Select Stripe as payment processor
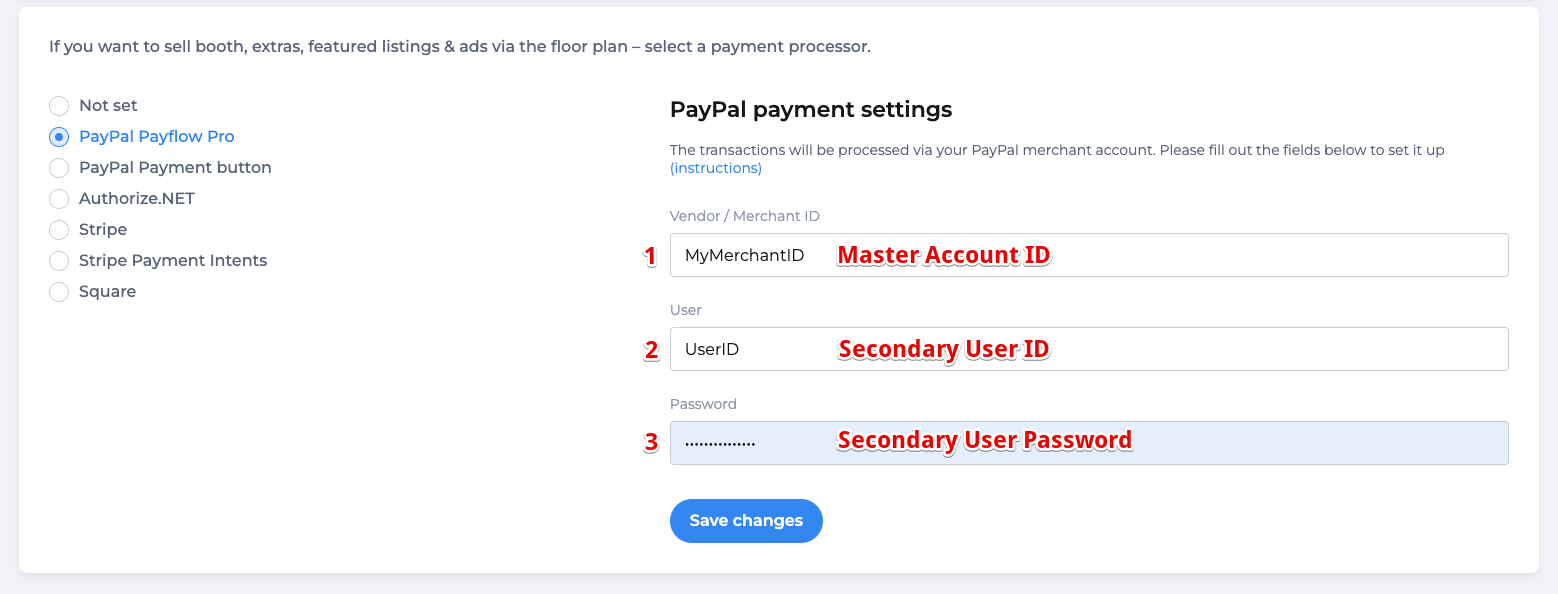 pos(58,229)
